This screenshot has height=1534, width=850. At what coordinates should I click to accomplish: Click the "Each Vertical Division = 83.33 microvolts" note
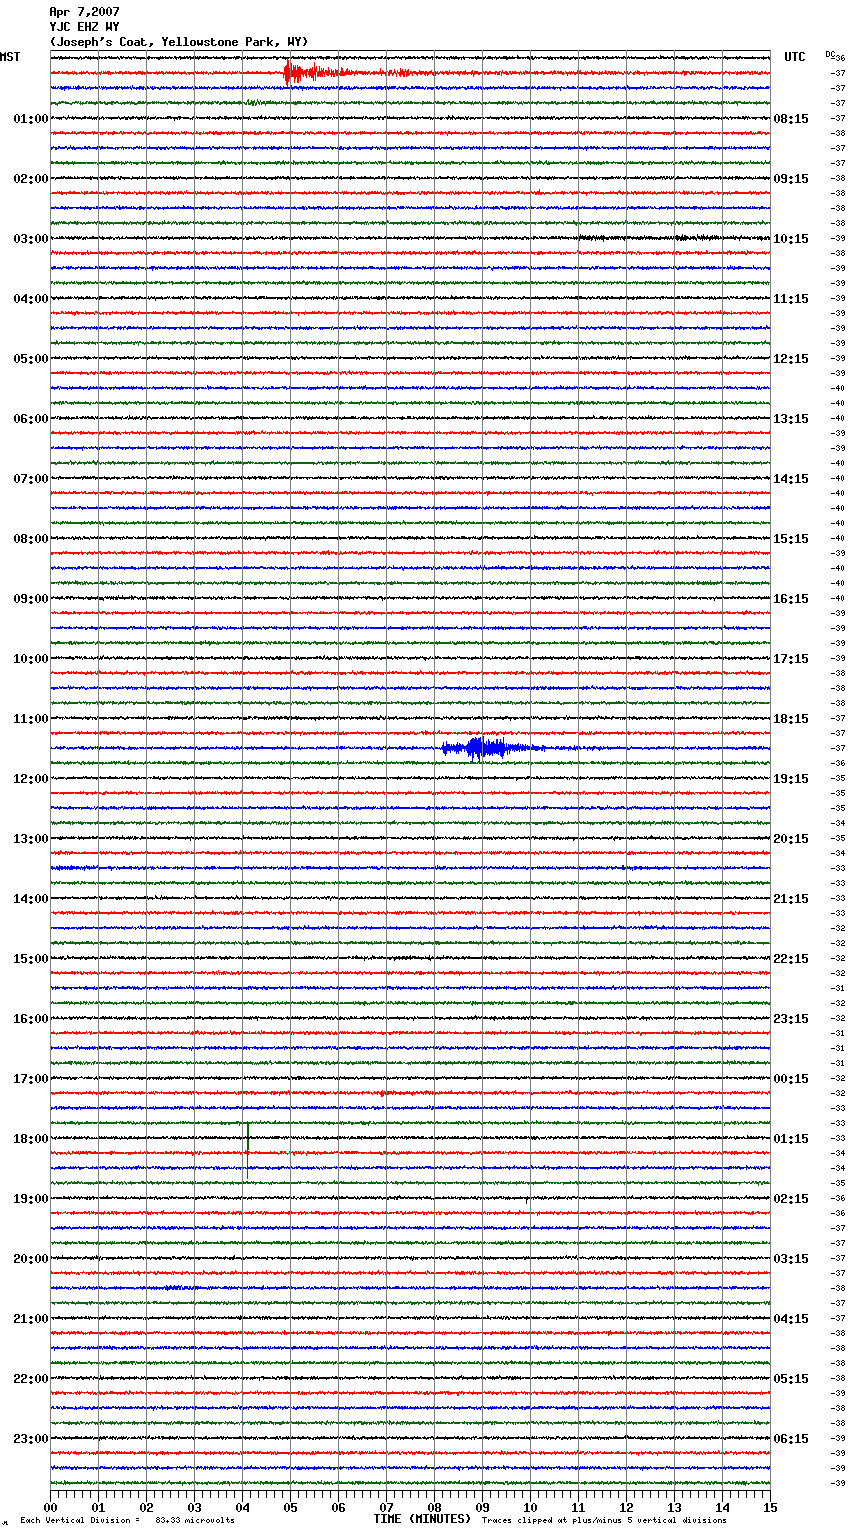pyautogui.click(x=128, y=1521)
